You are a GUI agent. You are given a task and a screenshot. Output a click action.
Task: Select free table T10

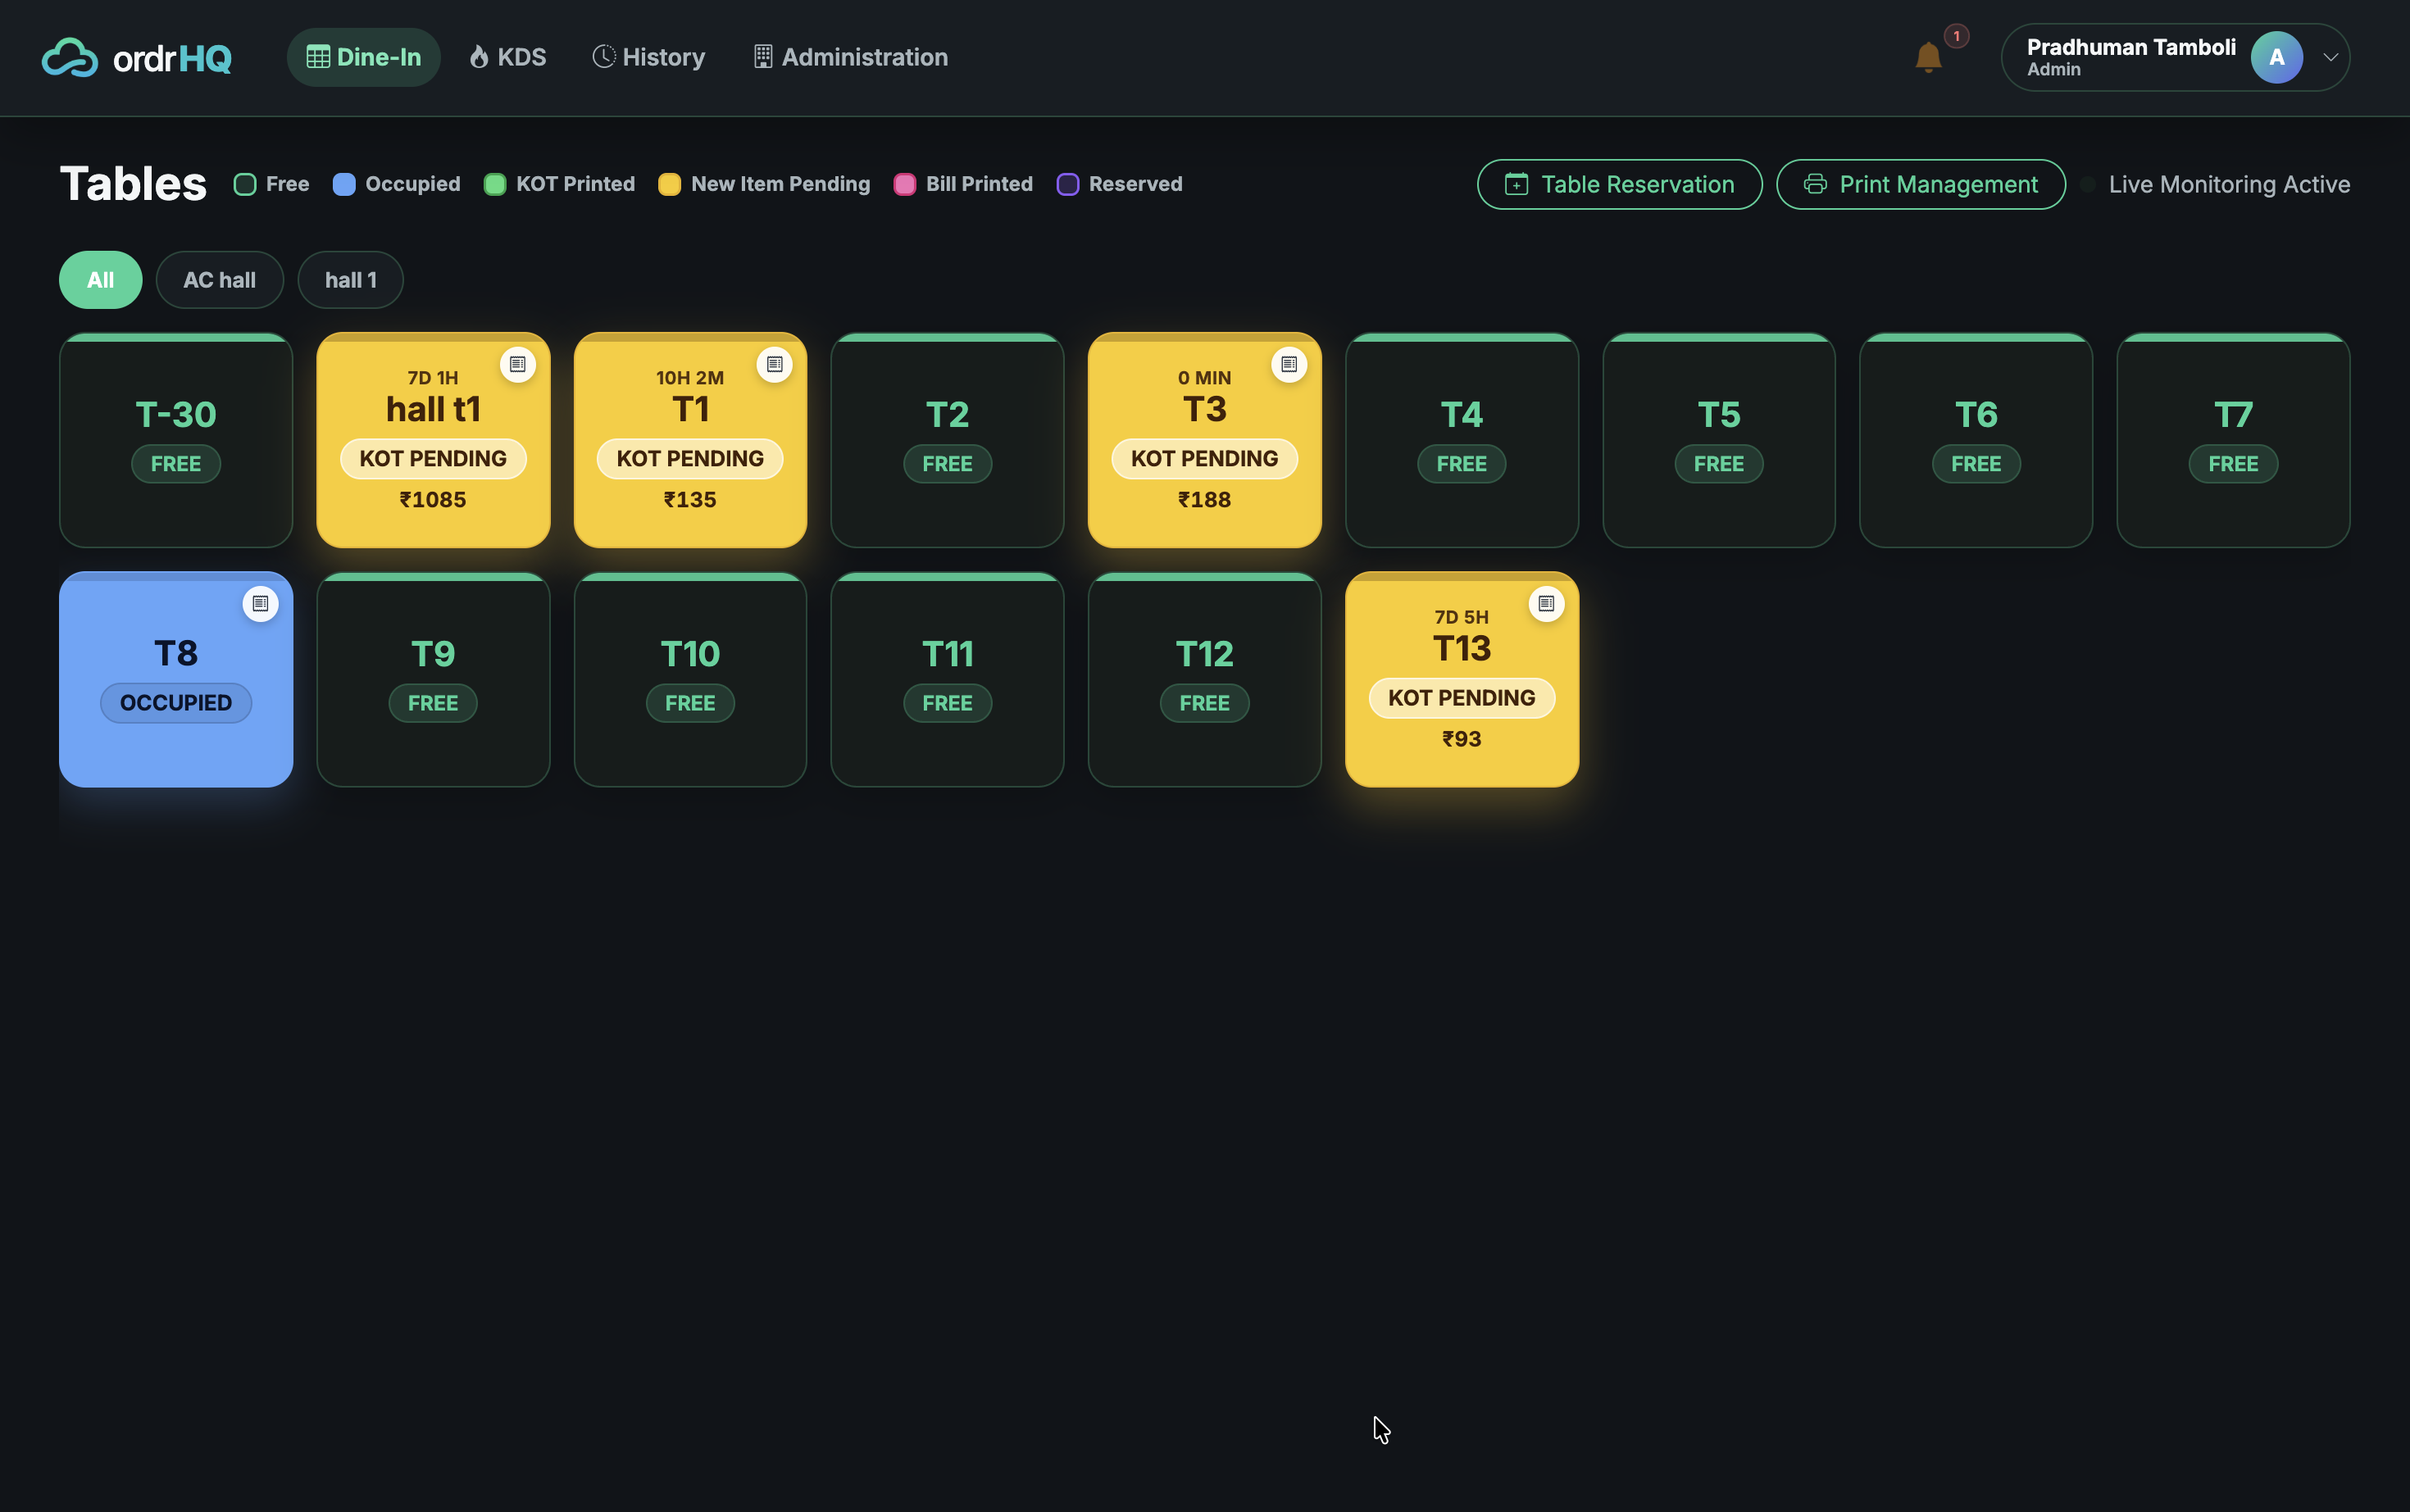(690, 679)
